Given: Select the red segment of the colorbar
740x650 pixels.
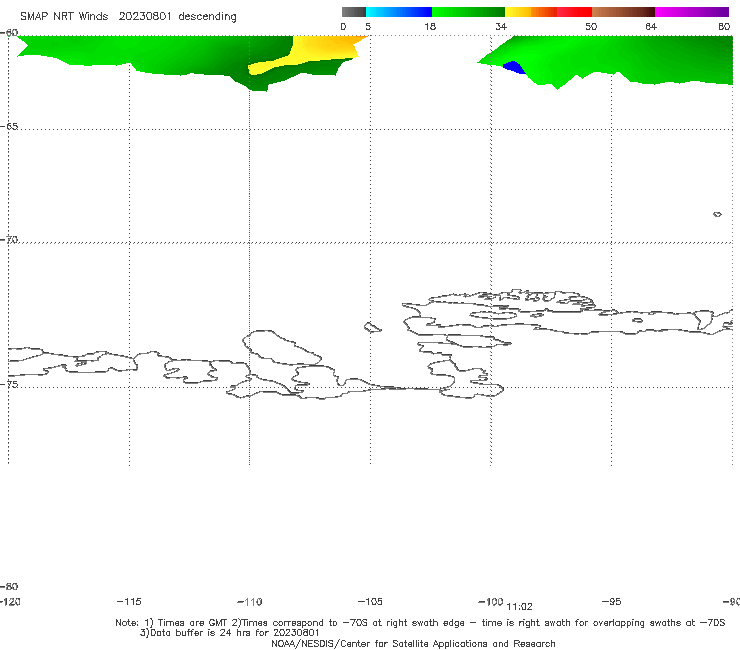Looking at the screenshot, I should click(574, 12).
